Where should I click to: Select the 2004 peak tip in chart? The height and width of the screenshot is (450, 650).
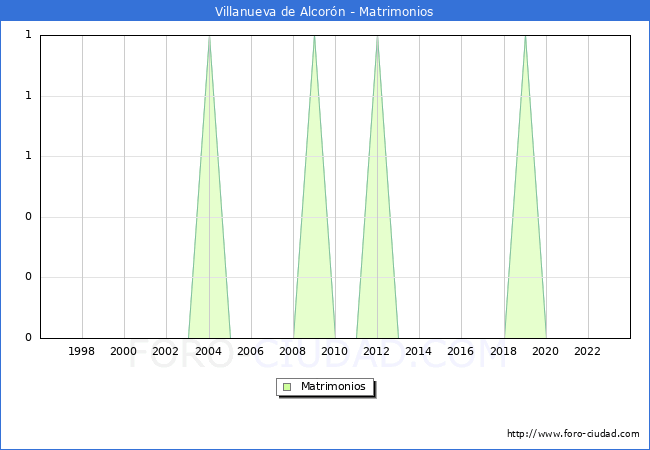click(209, 37)
